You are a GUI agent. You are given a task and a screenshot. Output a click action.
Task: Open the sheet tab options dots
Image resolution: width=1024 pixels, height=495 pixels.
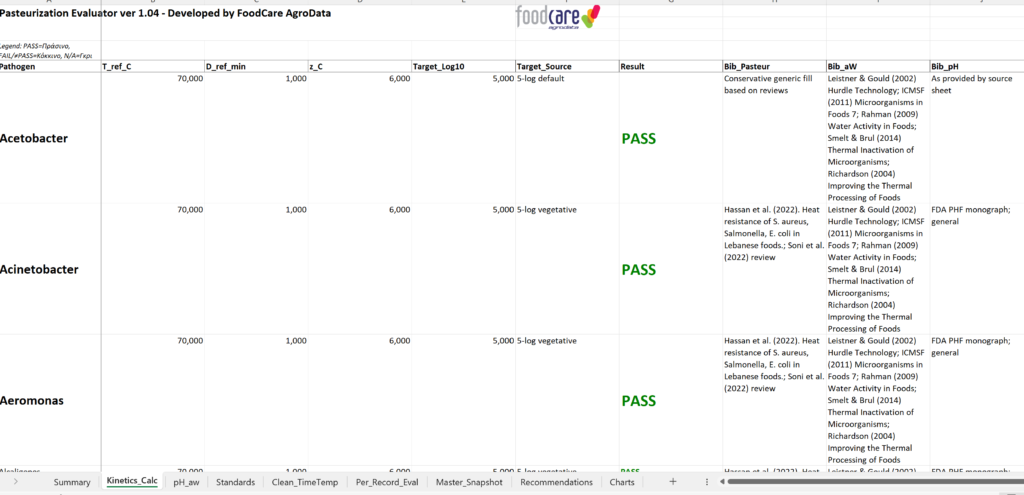707,482
